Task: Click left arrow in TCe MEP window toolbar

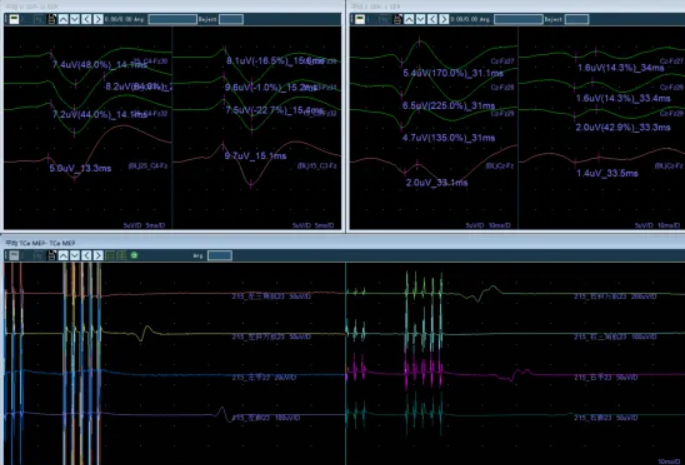Action: [x=87, y=255]
